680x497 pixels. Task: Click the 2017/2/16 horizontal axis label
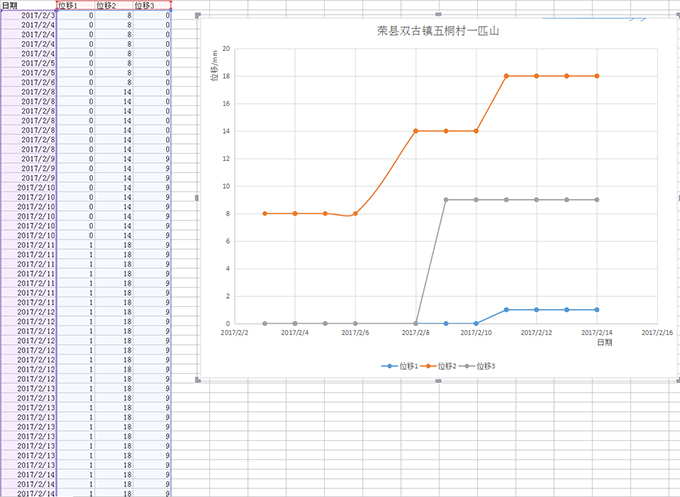(657, 332)
